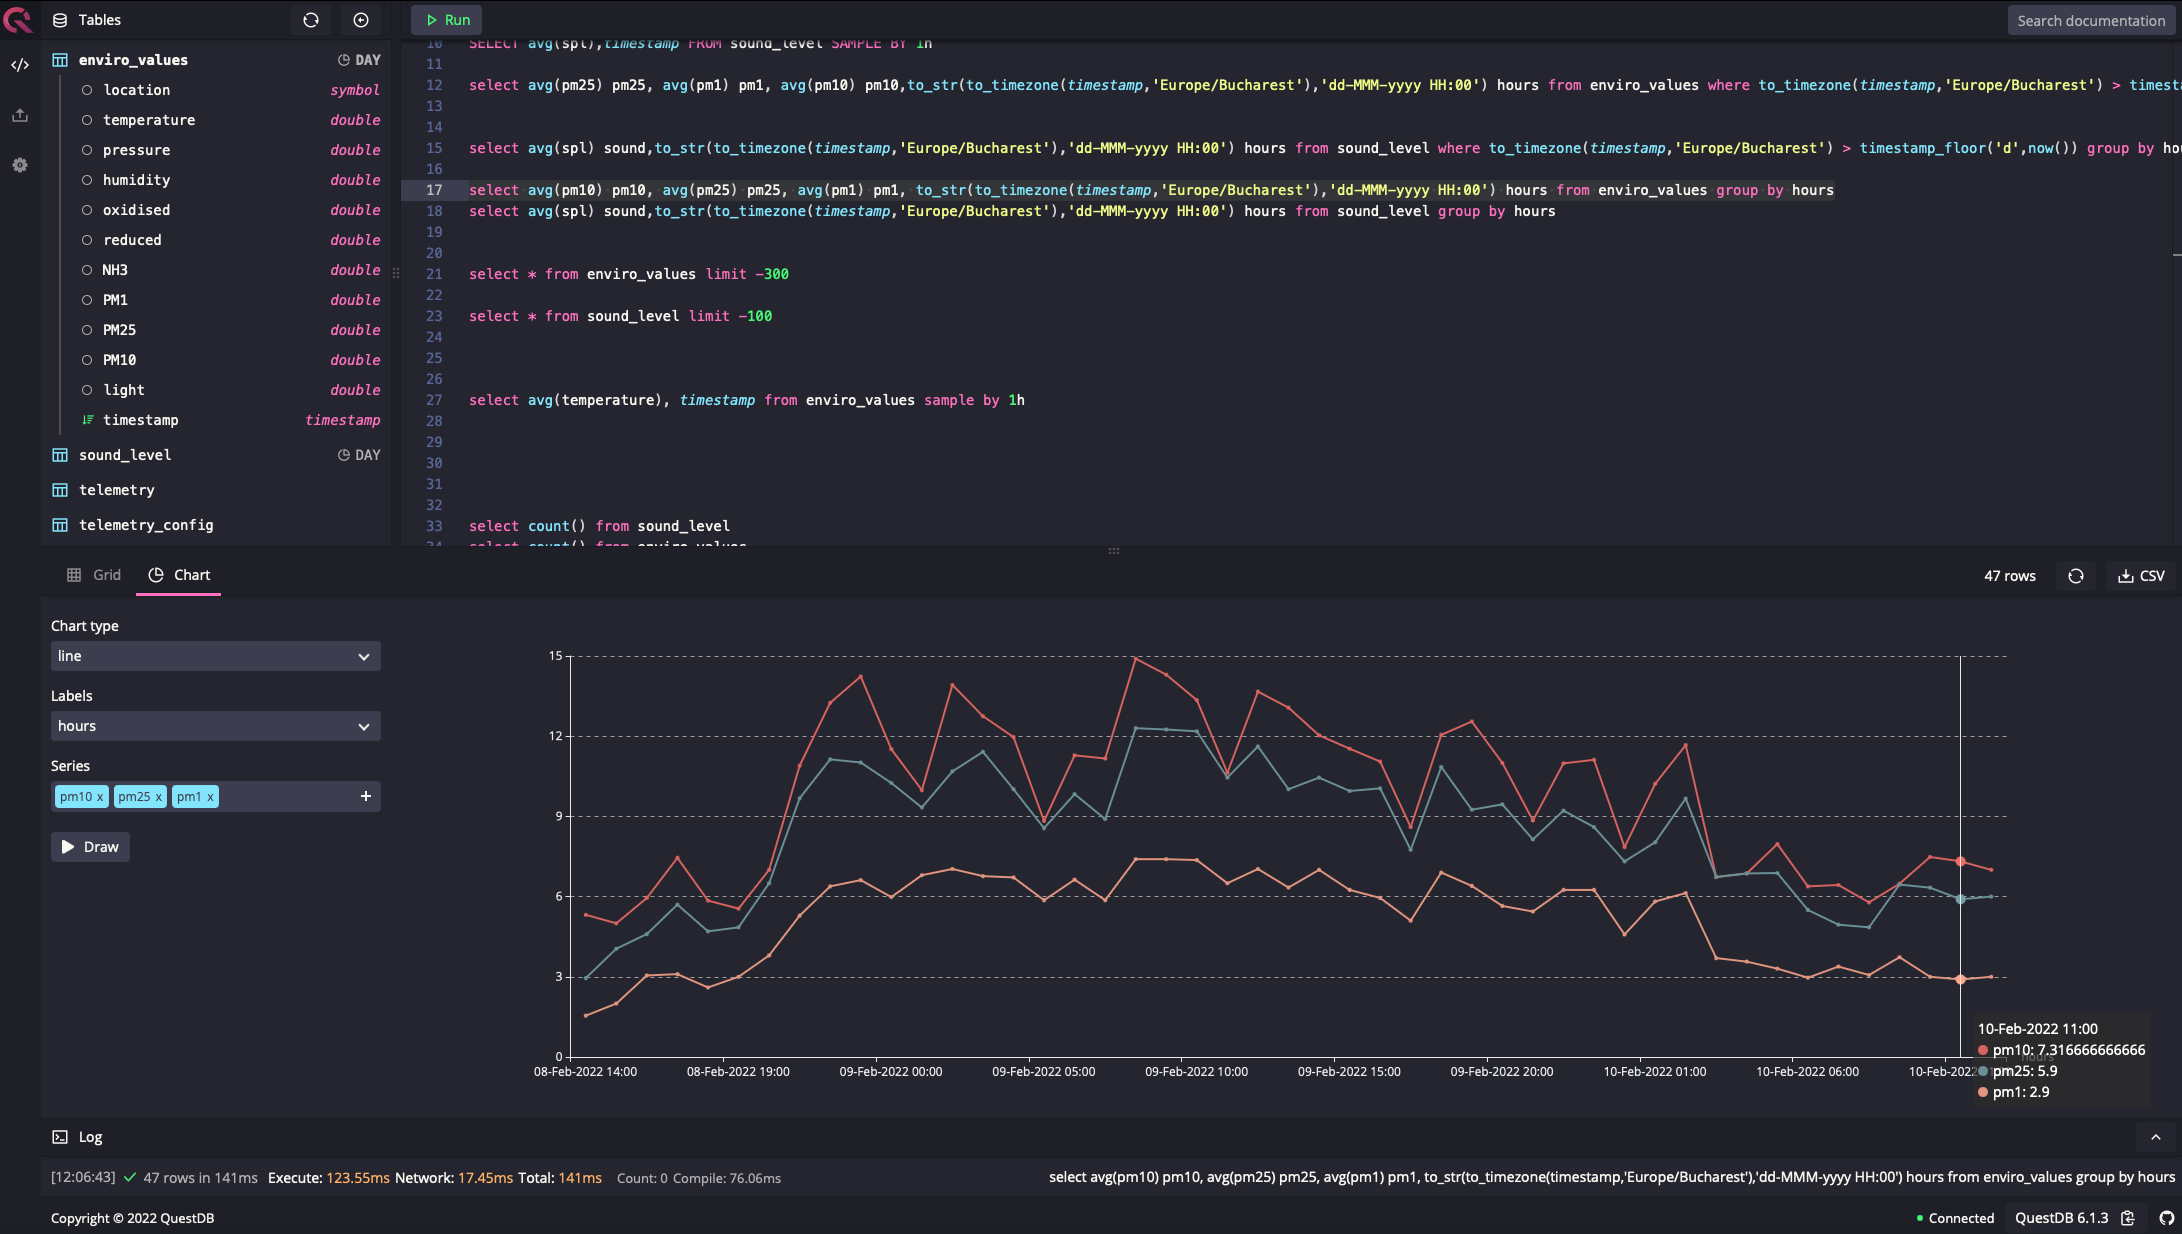The height and width of the screenshot is (1234, 2182).
Task: Remove pm10 from series
Action: (x=100, y=797)
